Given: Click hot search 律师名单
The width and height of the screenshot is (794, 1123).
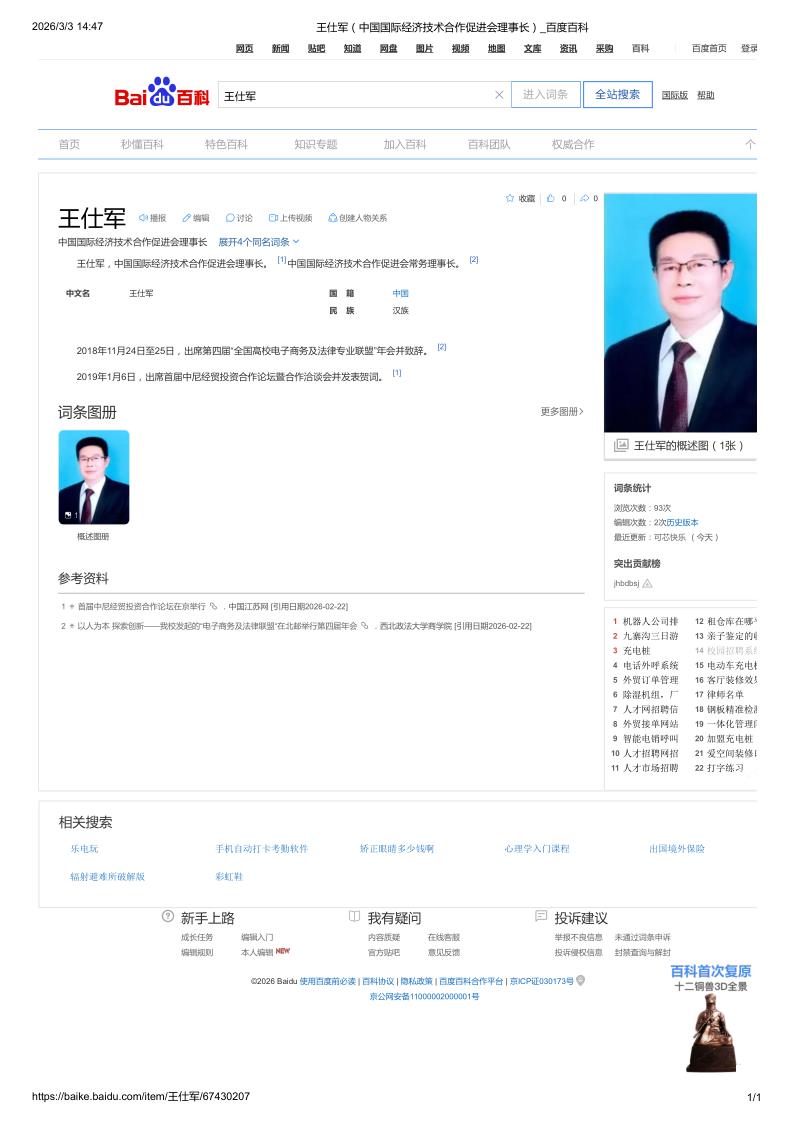Looking at the screenshot, I should click(x=725, y=695).
